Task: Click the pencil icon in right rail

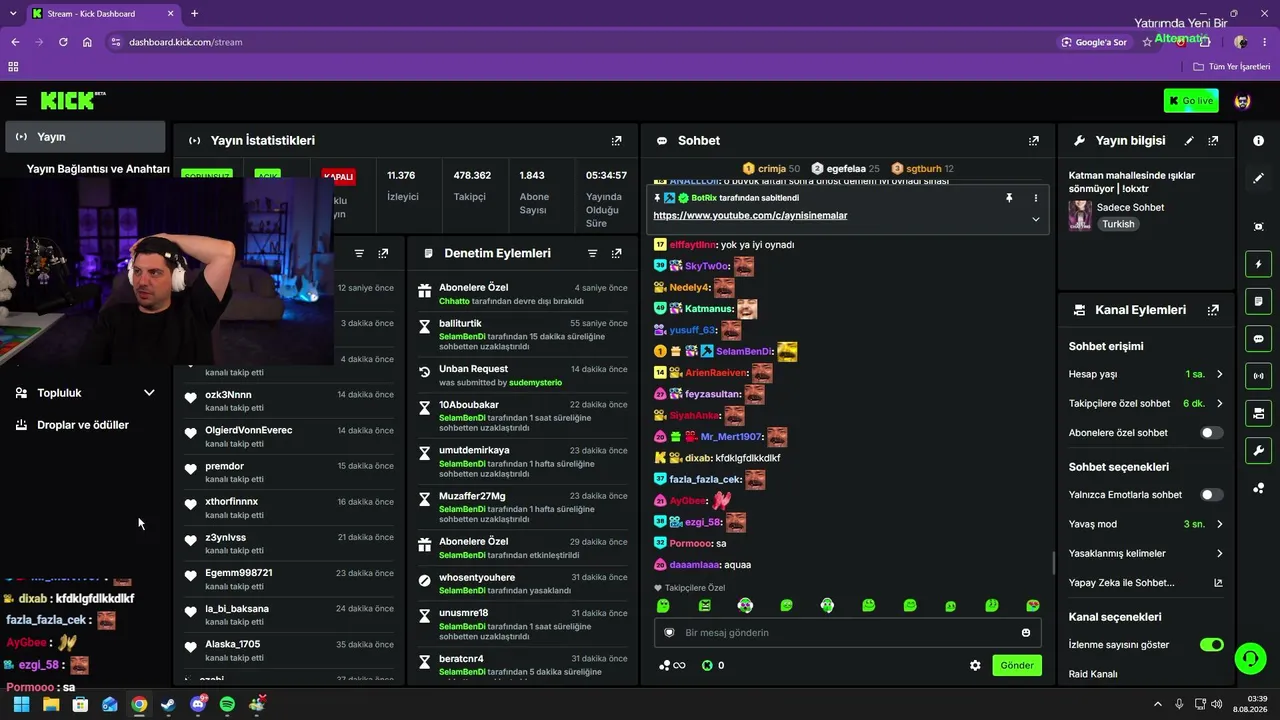Action: pyautogui.click(x=1258, y=178)
